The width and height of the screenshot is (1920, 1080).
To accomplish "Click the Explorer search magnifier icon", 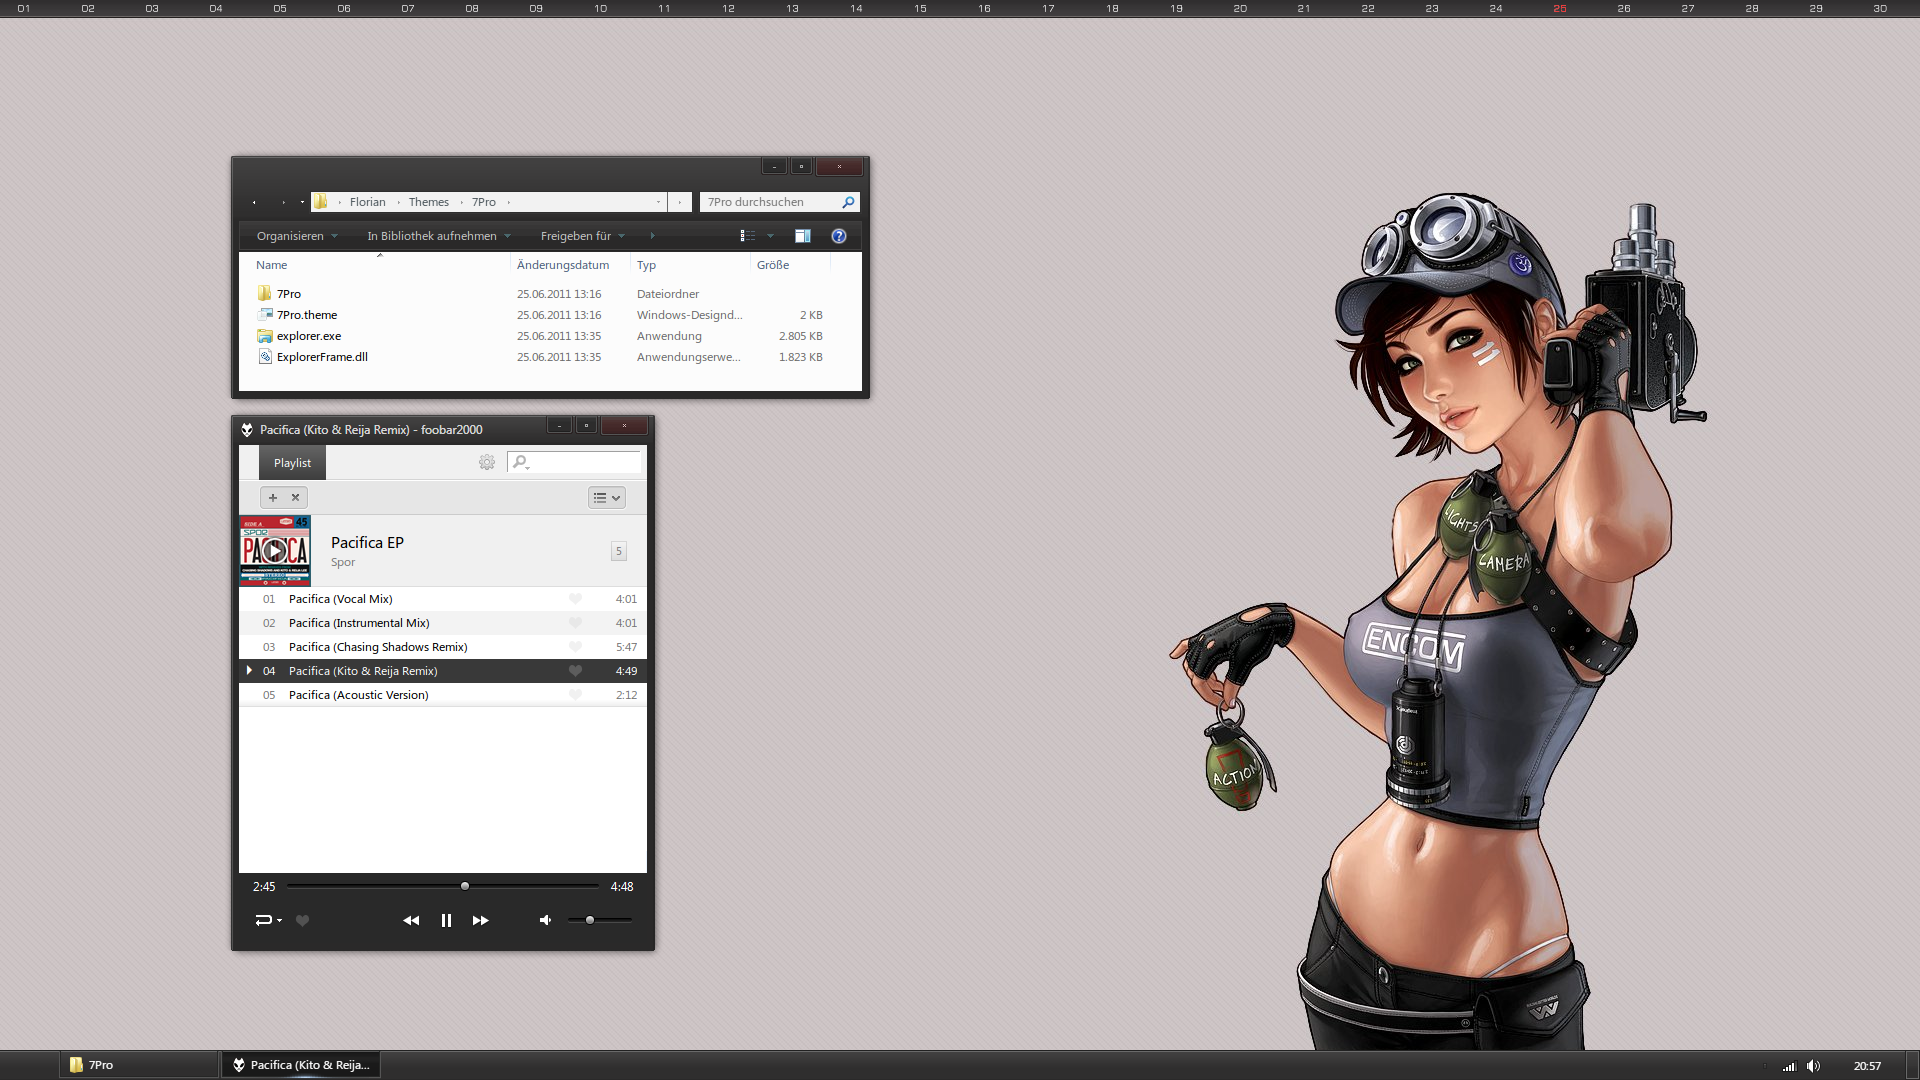I will pos(848,202).
